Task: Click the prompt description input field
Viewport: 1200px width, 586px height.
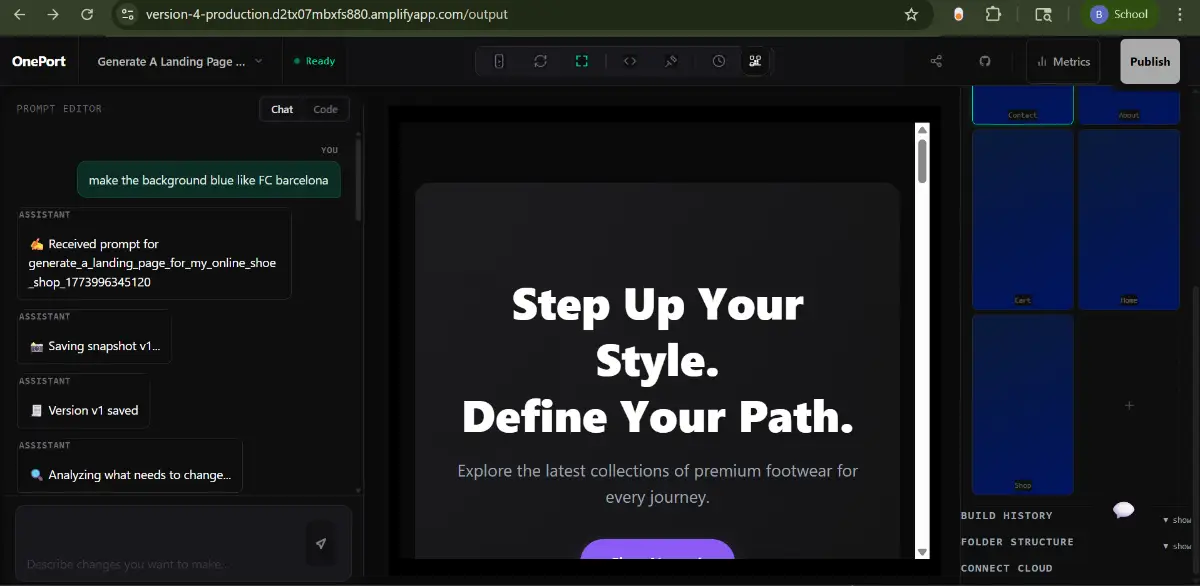Action: click(160, 544)
